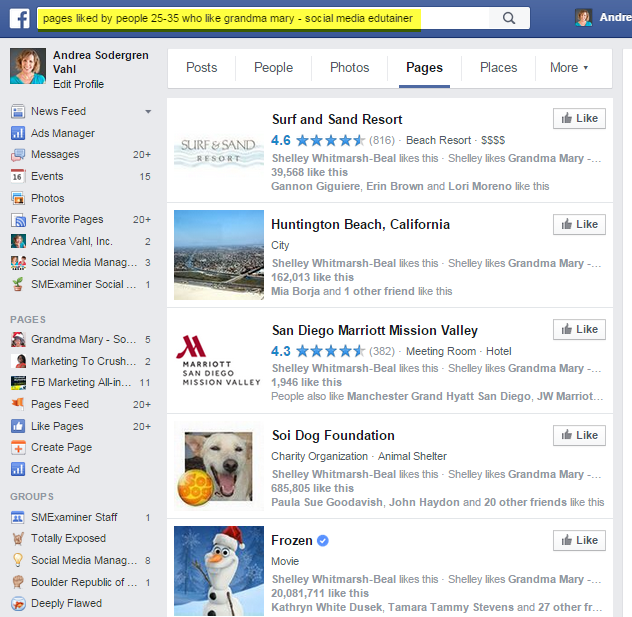Image resolution: width=632 pixels, height=617 pixels.
Task: Like San Diego Marriott Mission Valley
Action: pyautogui.click(x=579, y=330)
